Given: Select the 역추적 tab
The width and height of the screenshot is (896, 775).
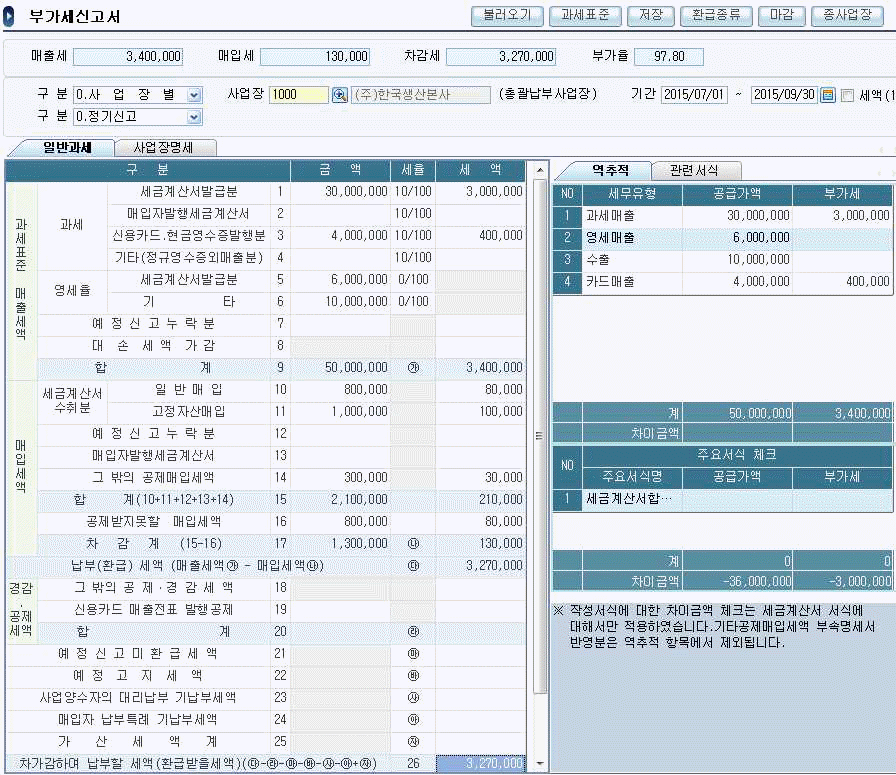Looking at the screenshot, I should (609, 170).
